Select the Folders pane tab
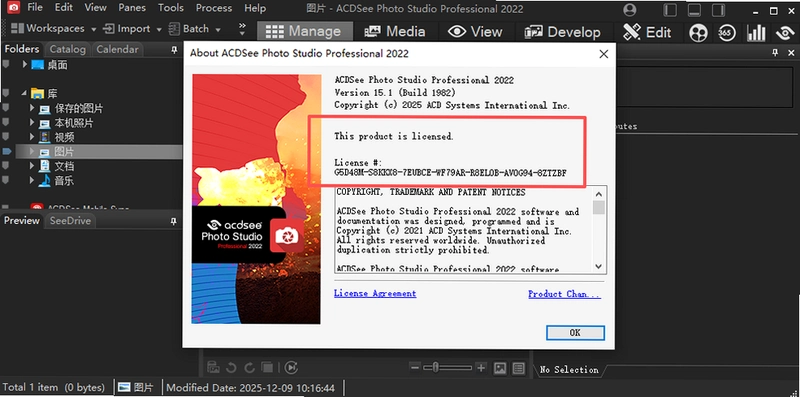The image size is (800, 397). click(x=22, y=49)
